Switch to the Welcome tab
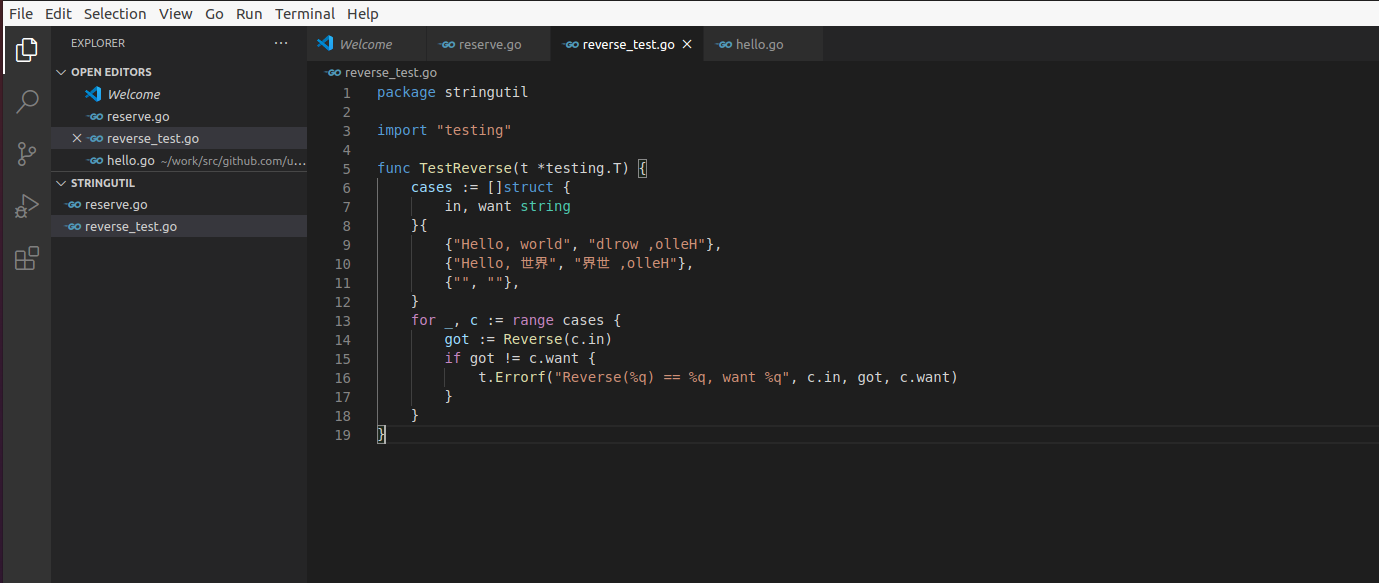The image size is (1379, 583). 366,45
